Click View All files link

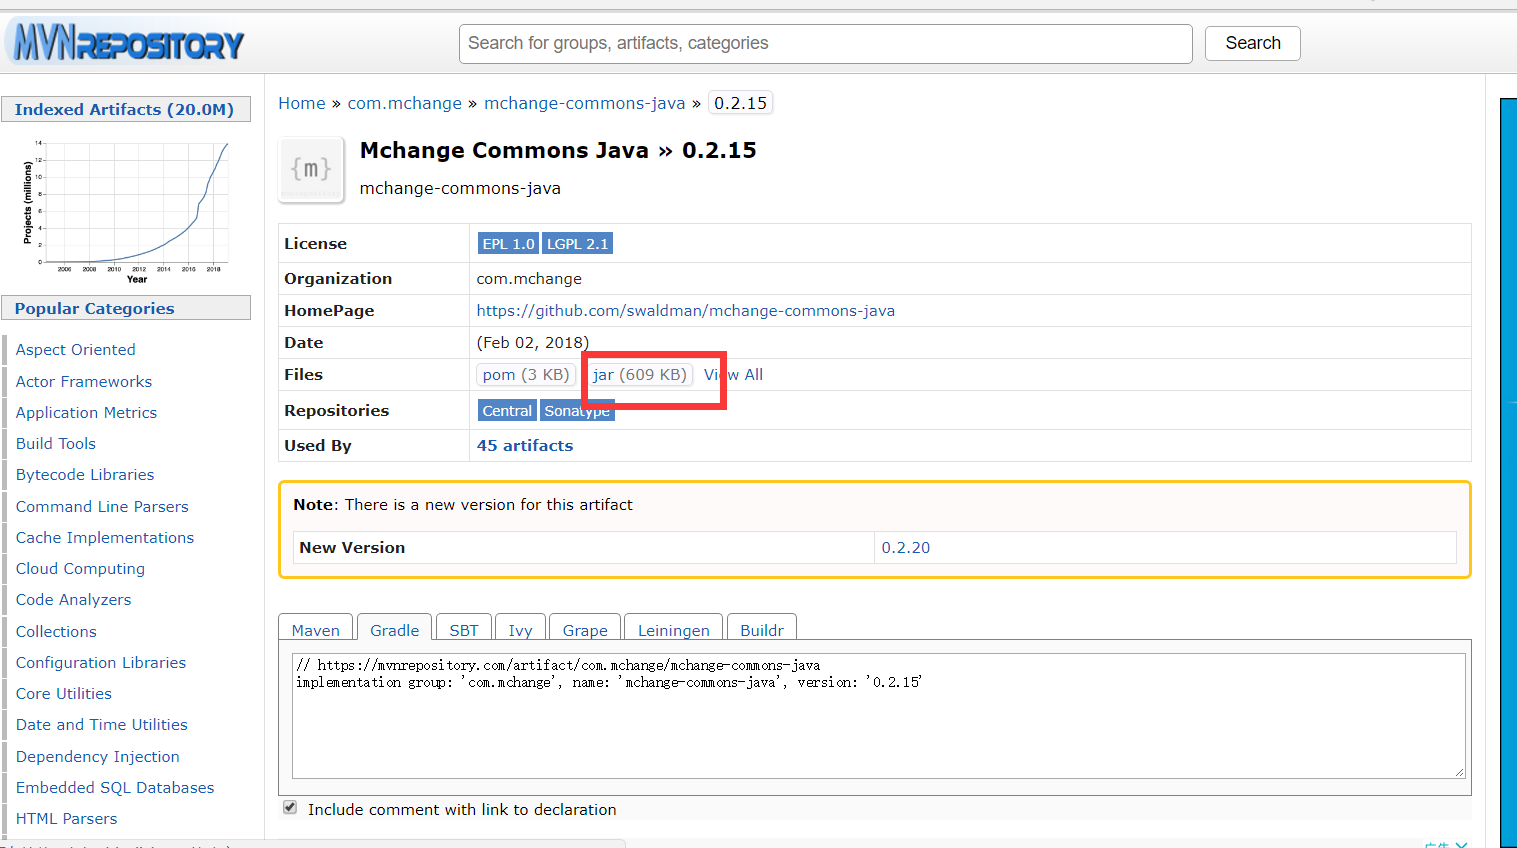click(x=733, y=375)
